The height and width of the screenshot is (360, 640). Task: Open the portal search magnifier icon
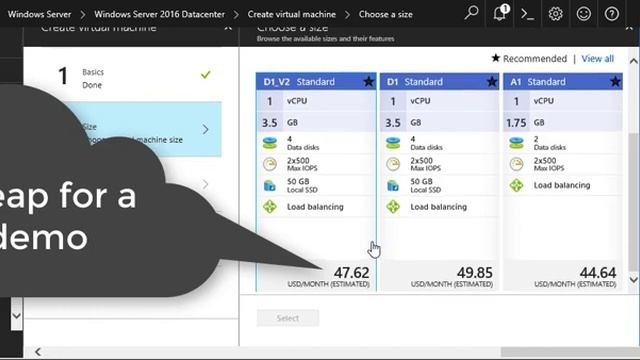(x=471, y=13)
